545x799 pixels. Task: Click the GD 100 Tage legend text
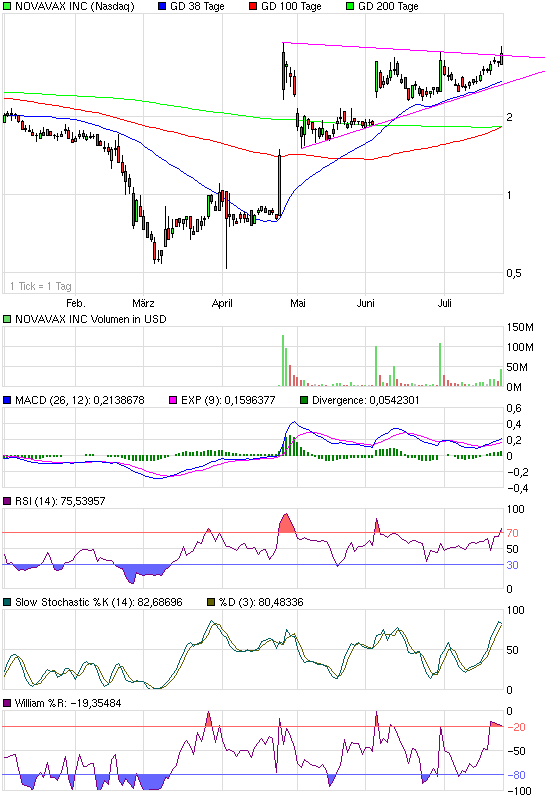[x=291, y=7]
